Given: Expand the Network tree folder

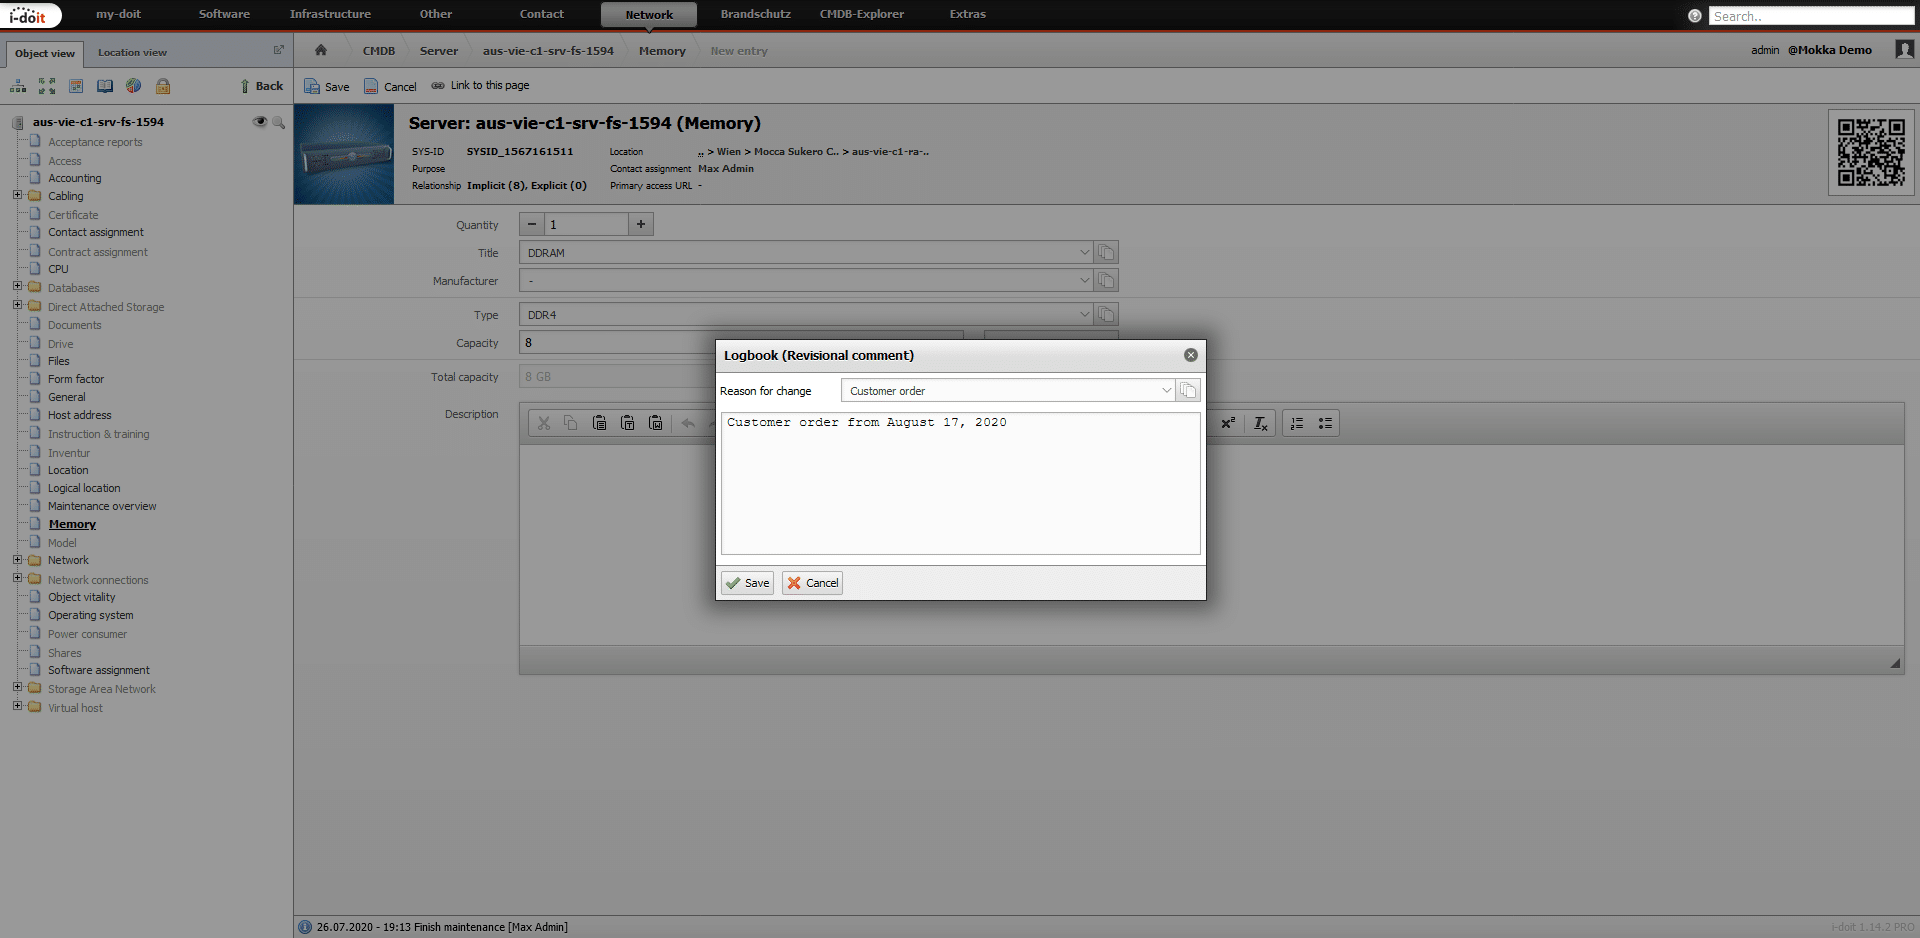Looking at the screenshot, I should [17, 560].
